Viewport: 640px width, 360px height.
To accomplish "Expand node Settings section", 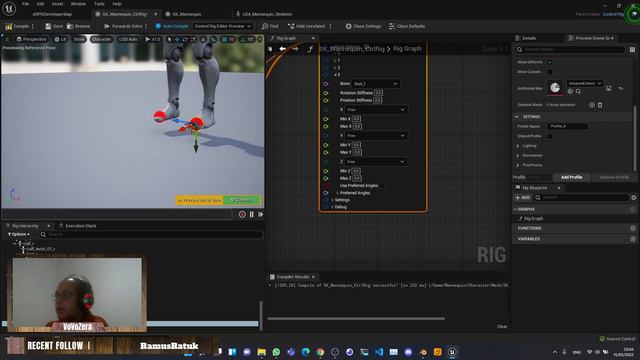I will [x=332, y=200].
